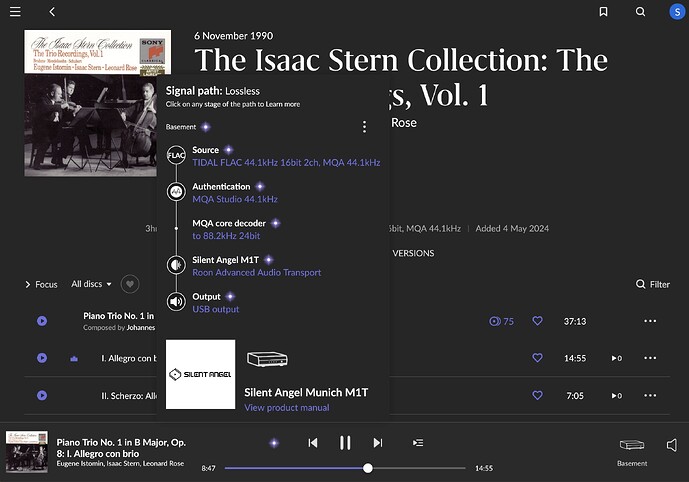Expand the Focus panel
Viewport: 689px width, 482px height.
pyautogui.click(x=41, y=285)
